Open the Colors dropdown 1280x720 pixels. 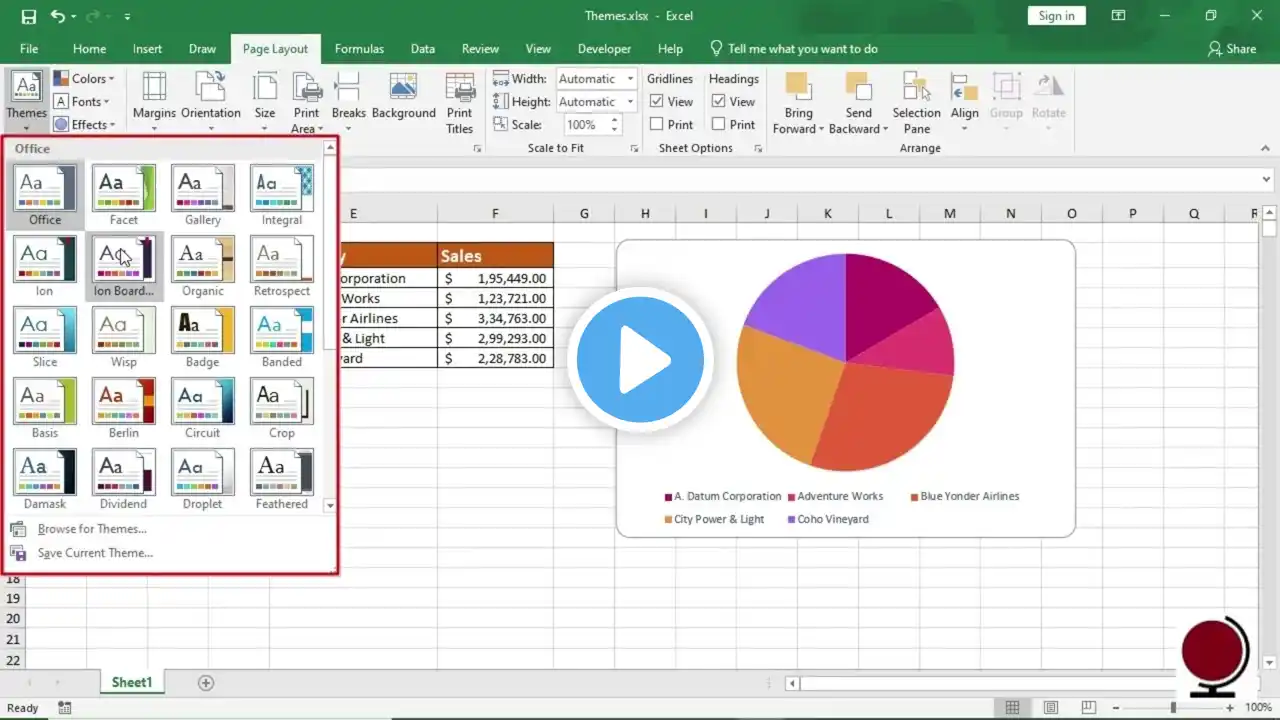84,78
